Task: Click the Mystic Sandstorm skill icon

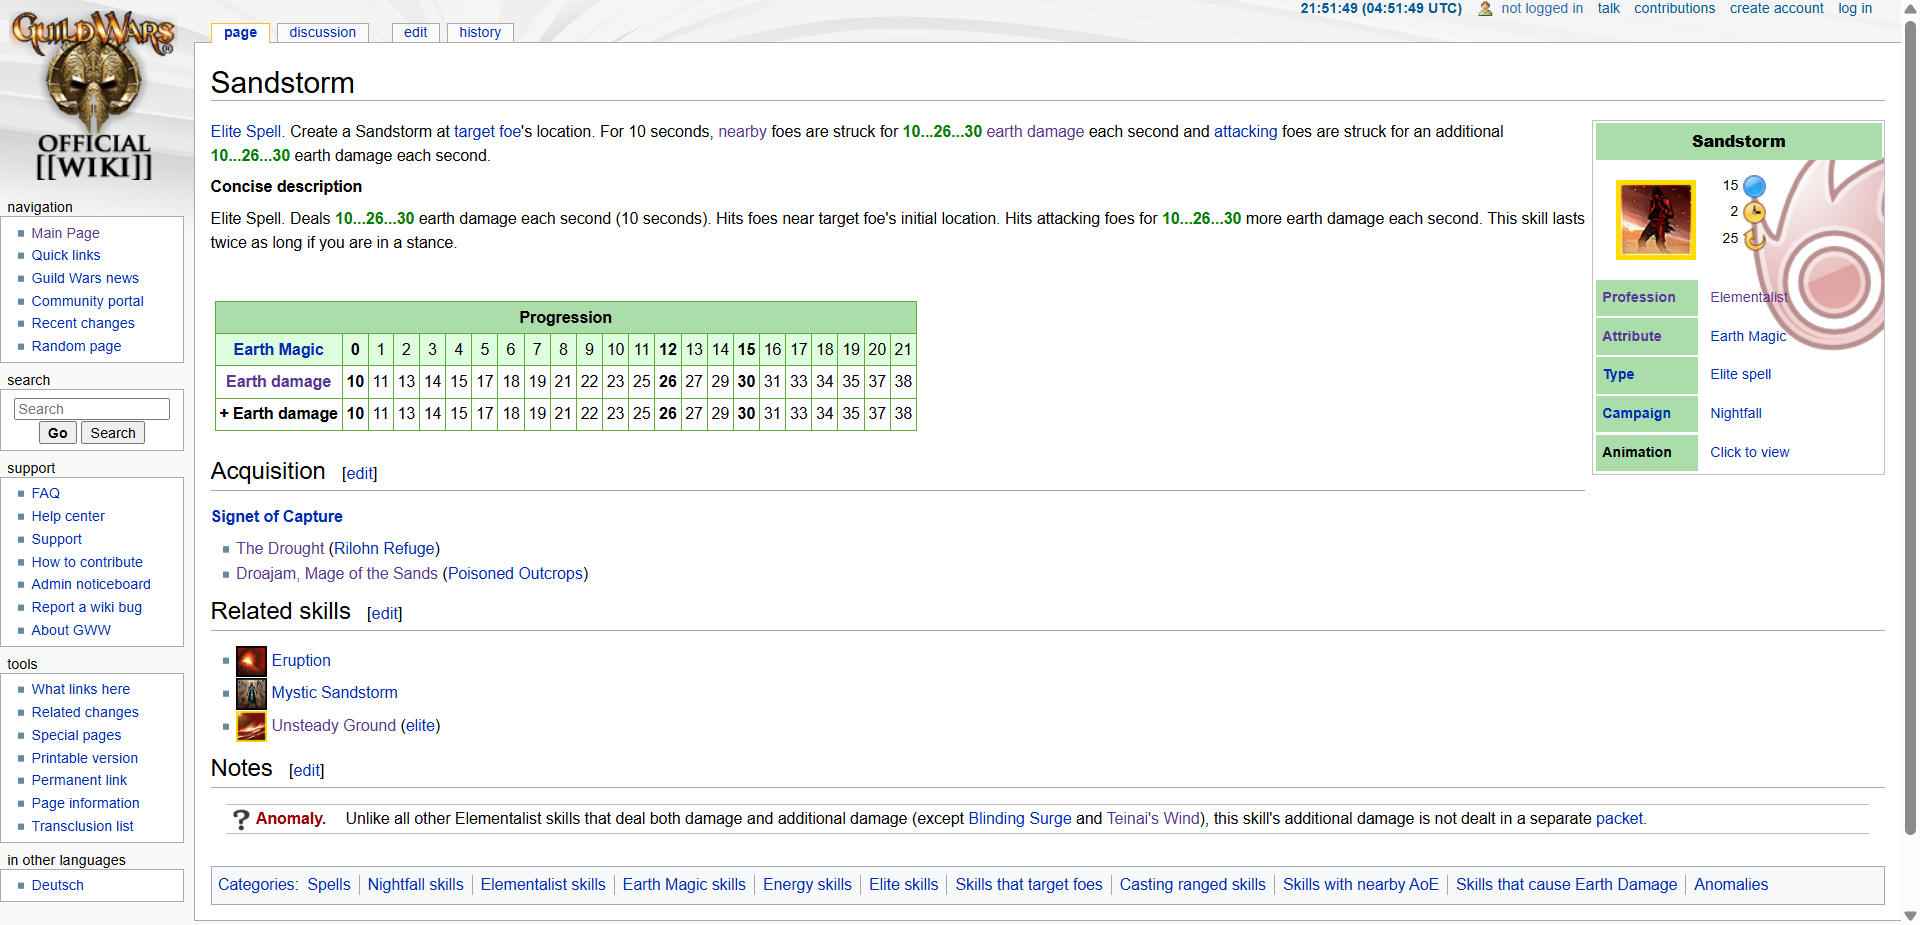Action: click(251, 693)
